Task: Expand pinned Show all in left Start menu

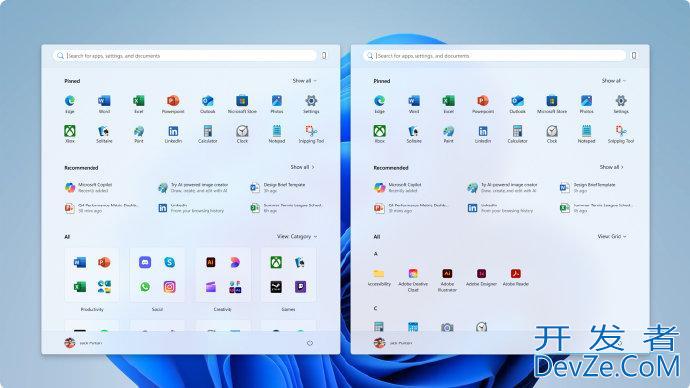Action: (305, 81)
